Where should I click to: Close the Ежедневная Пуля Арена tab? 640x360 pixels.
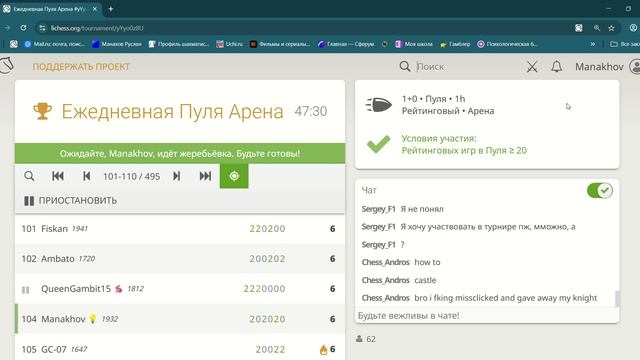(x=95, y=9)
